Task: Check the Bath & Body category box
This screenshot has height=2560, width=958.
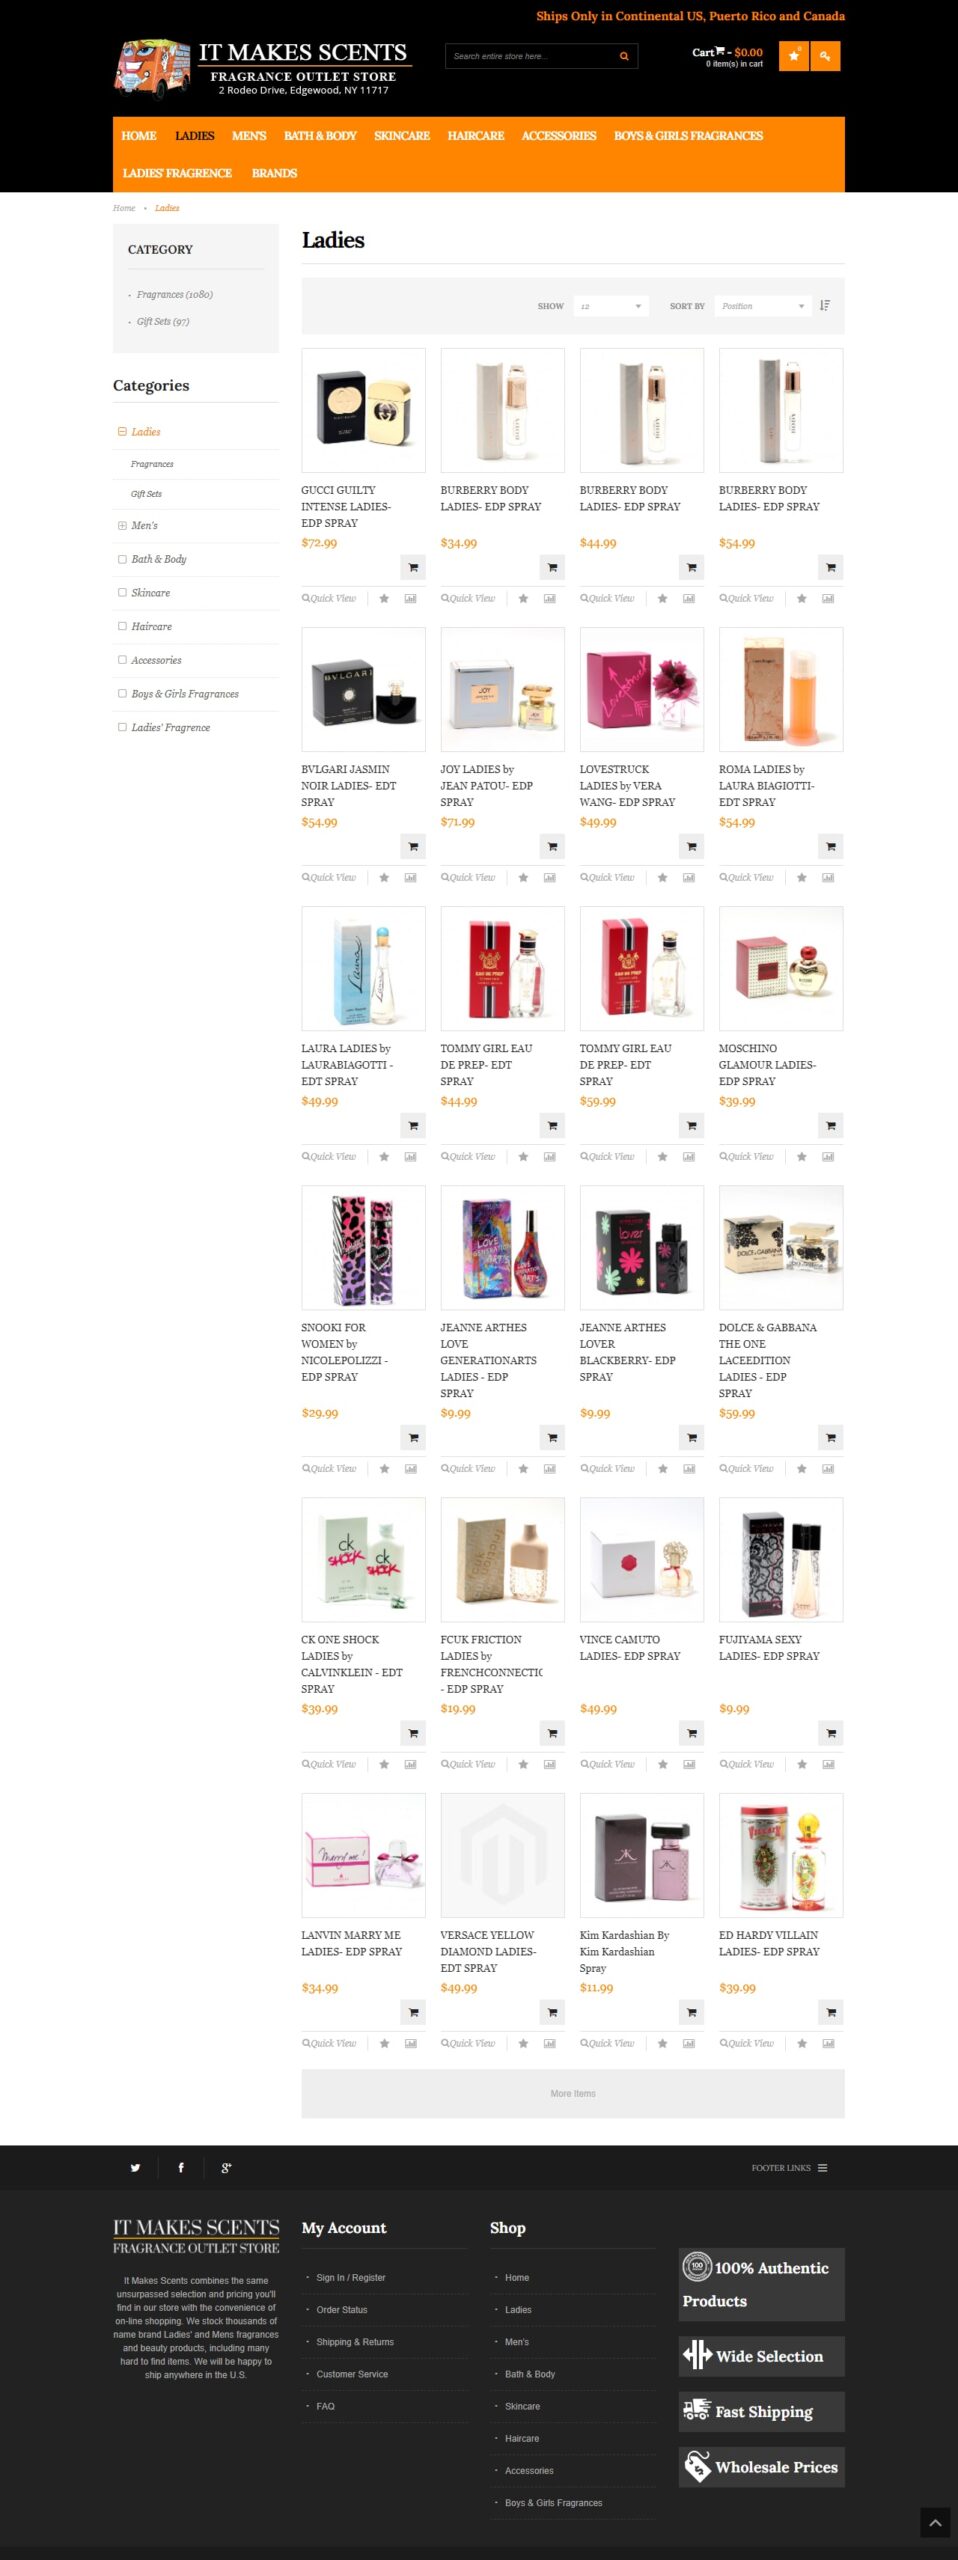Action: pyautogui.click(x=122, y=559)
